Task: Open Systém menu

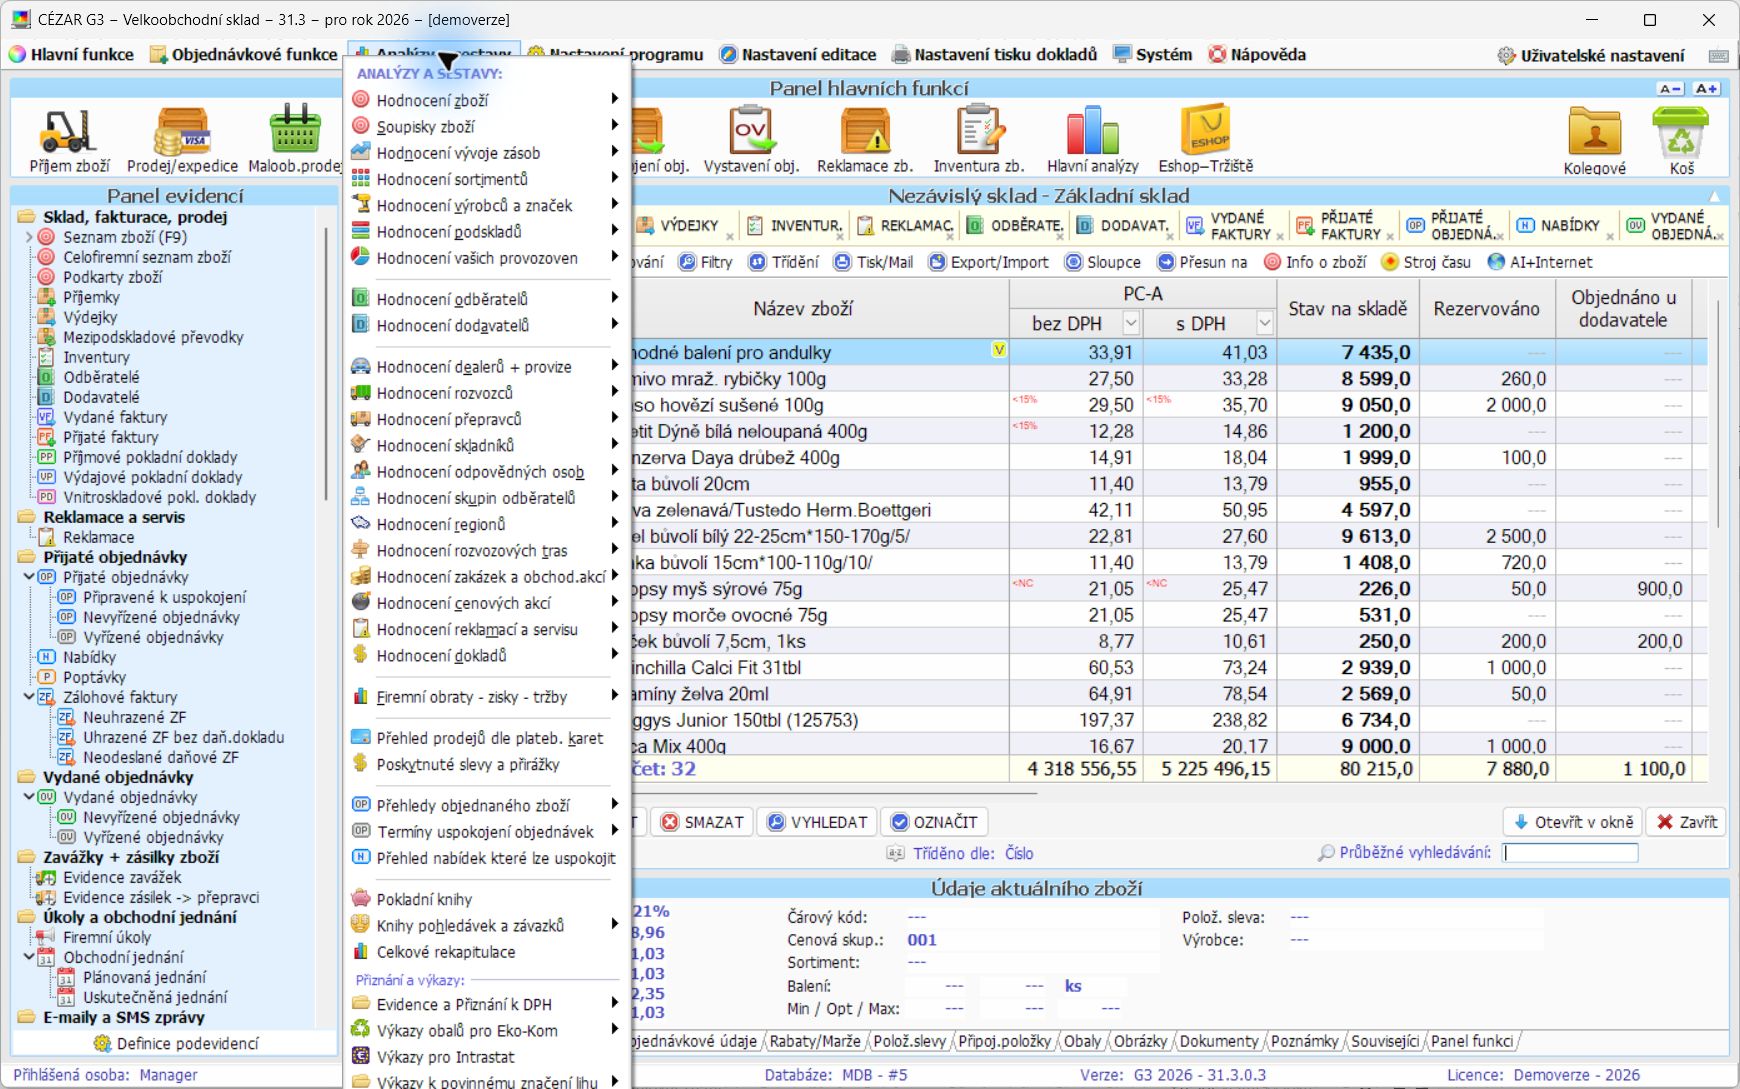Action: [1152, 55]
